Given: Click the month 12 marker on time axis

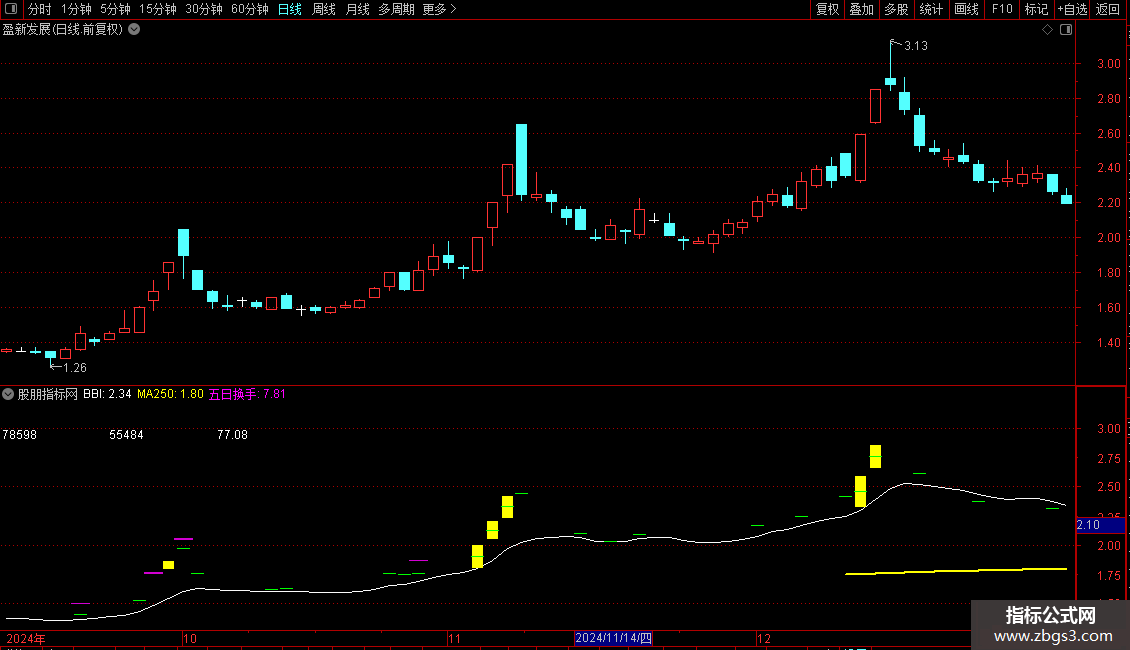Looking at the screenshot, I should [x=764, y=638].
